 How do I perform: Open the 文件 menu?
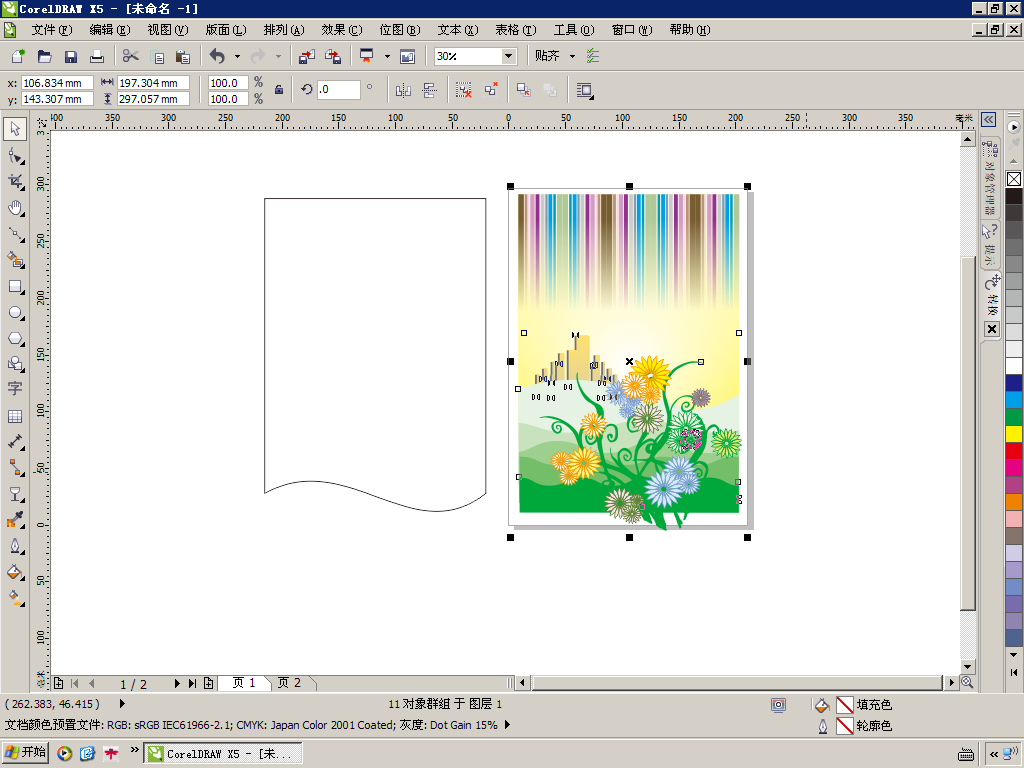click(x=52, y=30)
